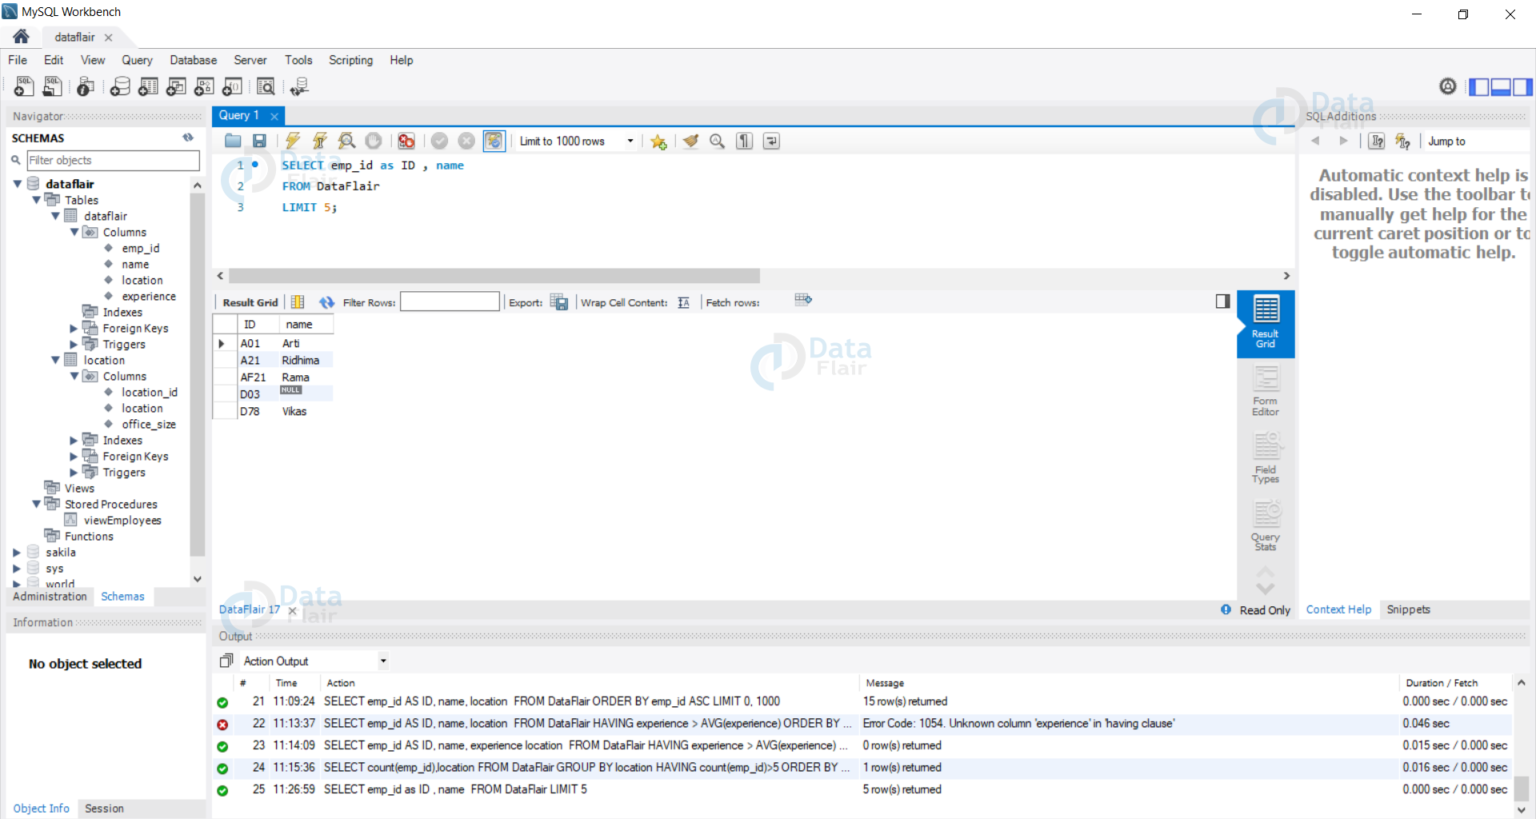Image resolution: width=1536 pixels, height=819 pixels.
Task: Toggle the left sidebar panel visibility
Action: [x=1479, y=87]
